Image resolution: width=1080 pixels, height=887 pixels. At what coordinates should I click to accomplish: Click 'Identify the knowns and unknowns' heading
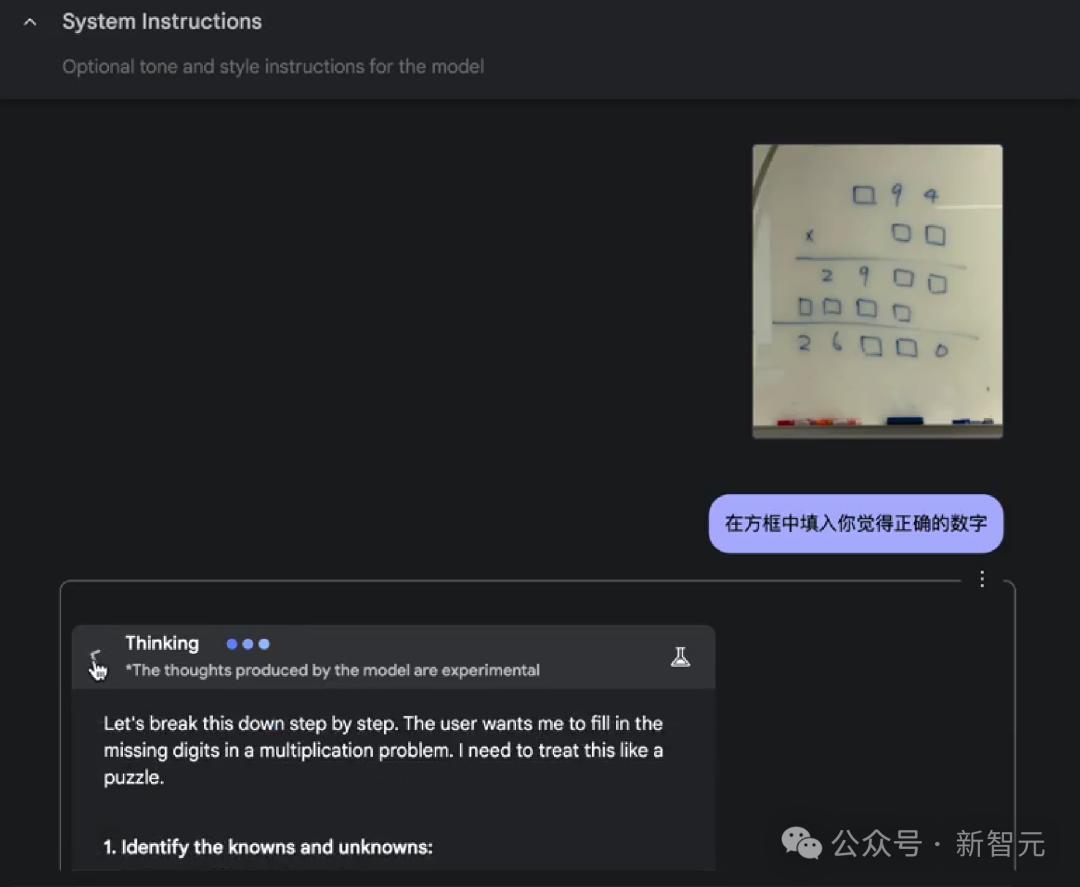(x=268, y=846)
